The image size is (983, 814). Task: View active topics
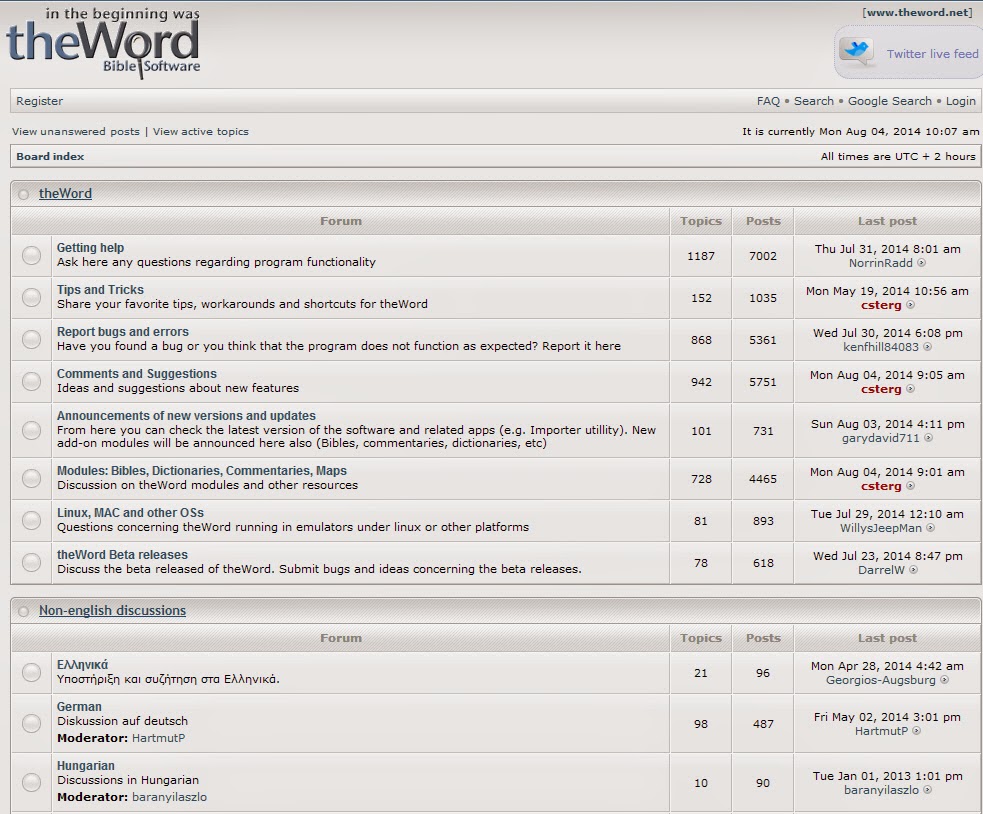pos(201,131)
